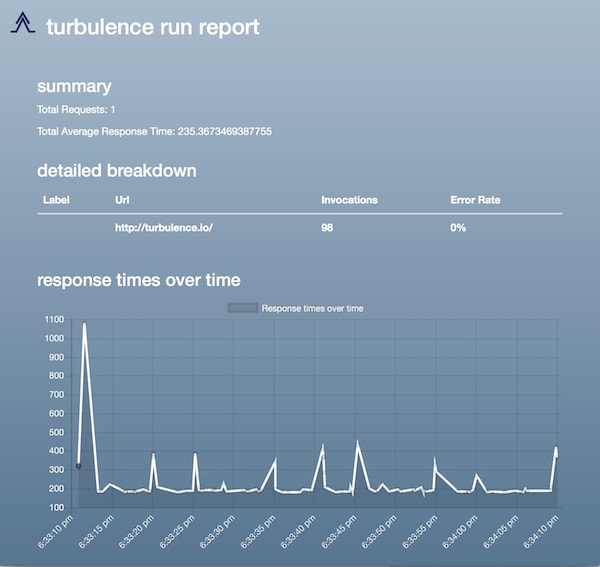
Task: Click the 0% error rate cell
Action: click(x=458, y=228)
